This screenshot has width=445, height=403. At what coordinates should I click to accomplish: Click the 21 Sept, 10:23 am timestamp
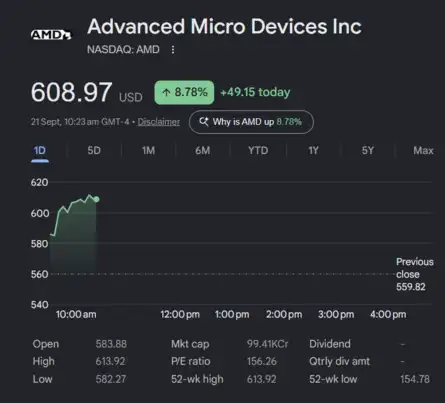[x=80, y=122]
